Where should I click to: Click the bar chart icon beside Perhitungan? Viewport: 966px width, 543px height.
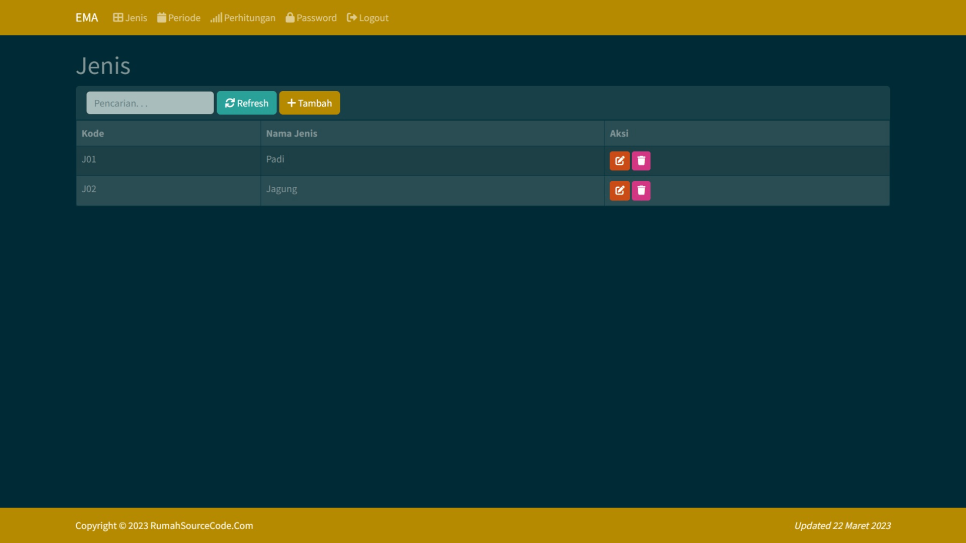[216, 18]
